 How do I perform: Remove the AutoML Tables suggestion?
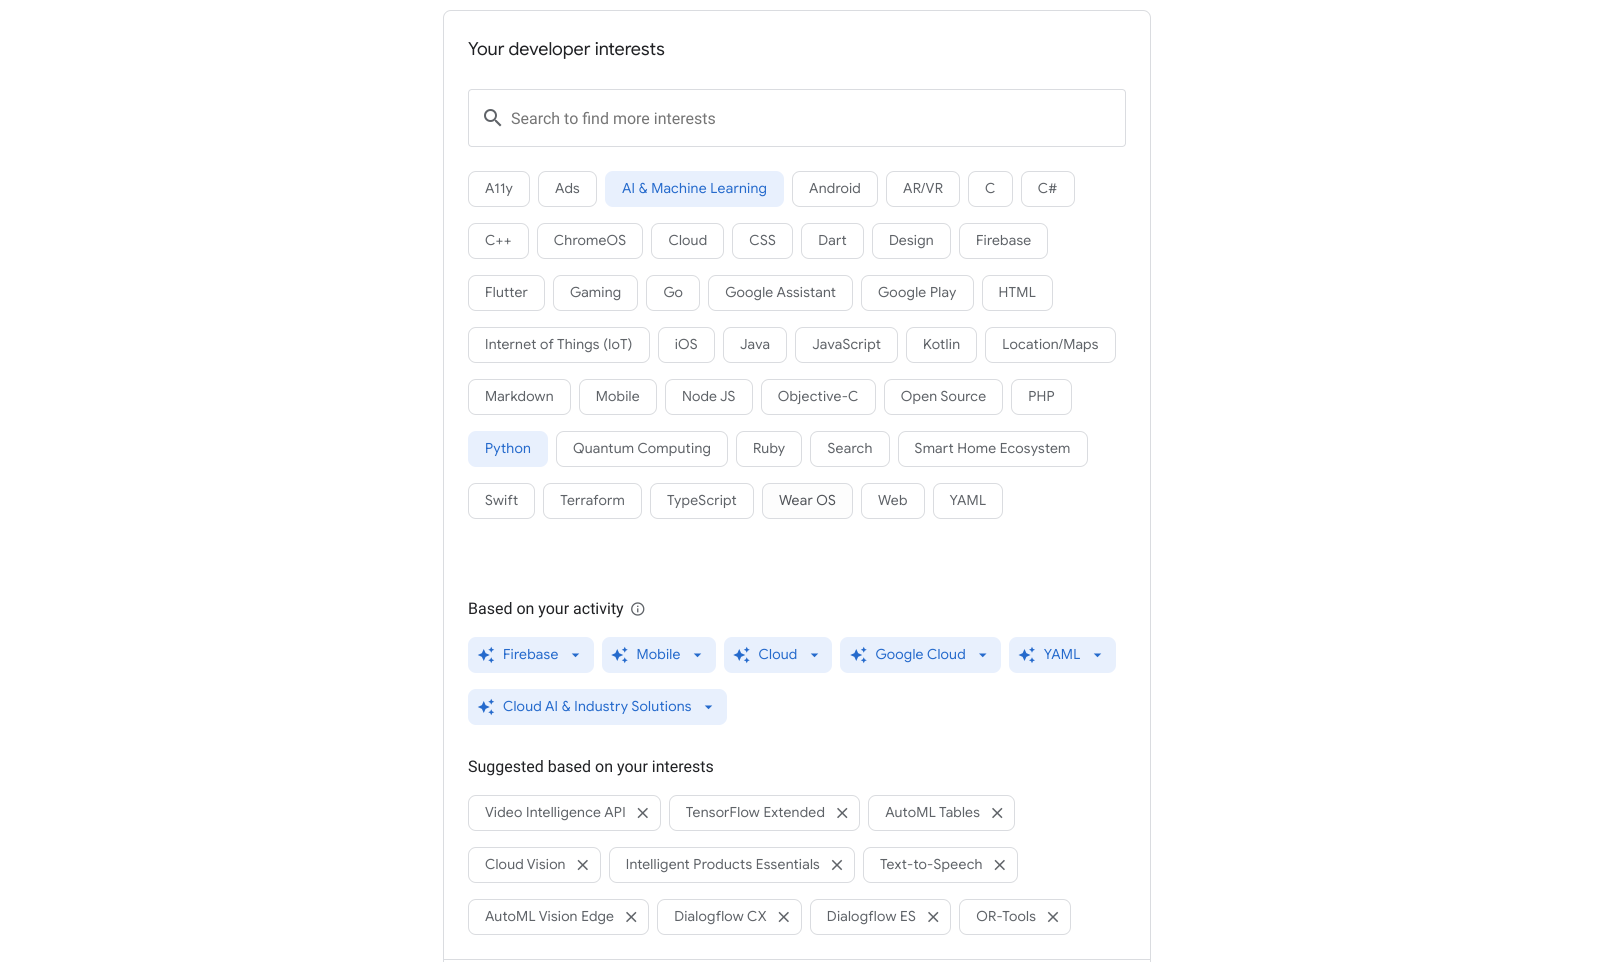tap(996, 812)
